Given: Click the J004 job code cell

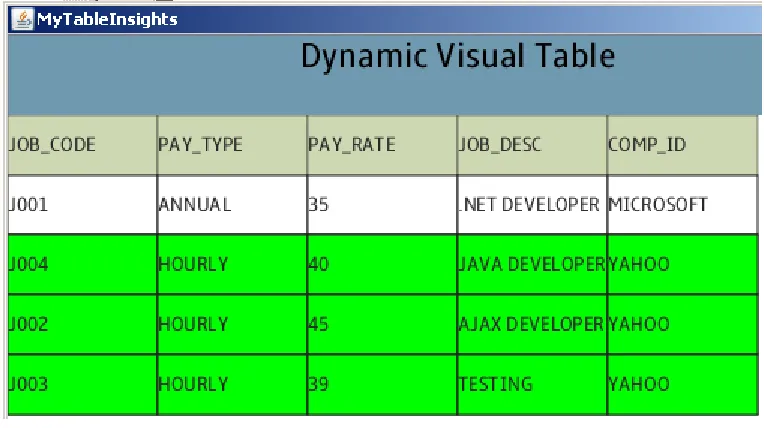Looking at the screenshot, I should [x=82, y=264].
